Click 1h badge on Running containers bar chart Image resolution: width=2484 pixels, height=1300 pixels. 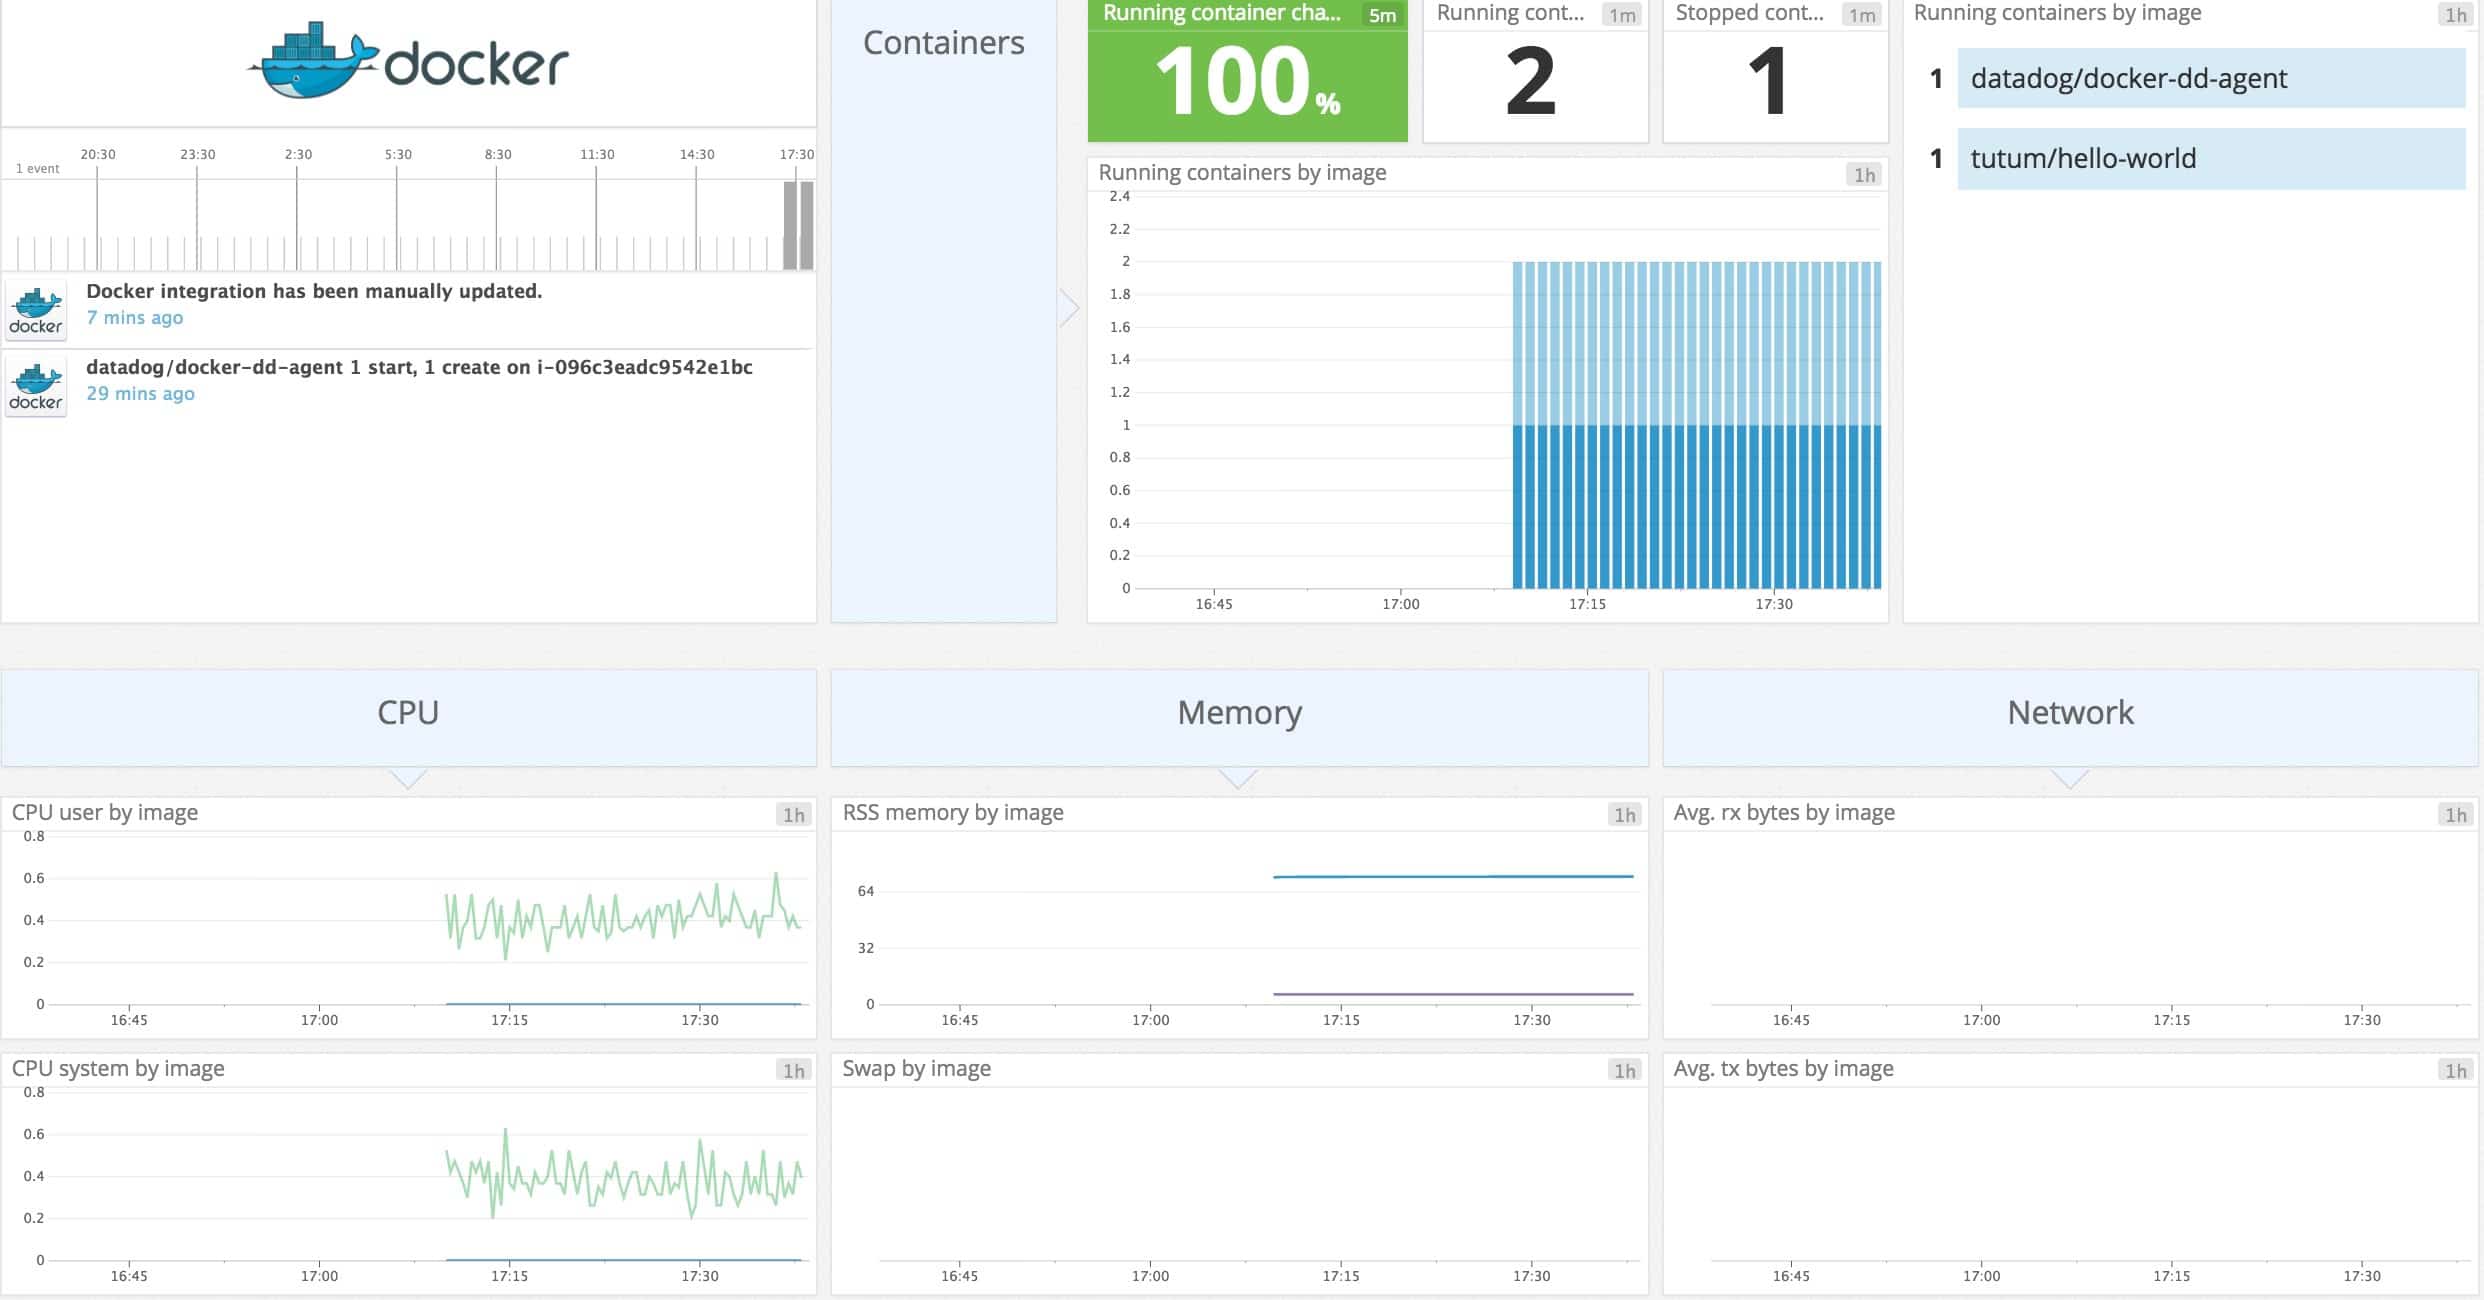point(1864,175)
